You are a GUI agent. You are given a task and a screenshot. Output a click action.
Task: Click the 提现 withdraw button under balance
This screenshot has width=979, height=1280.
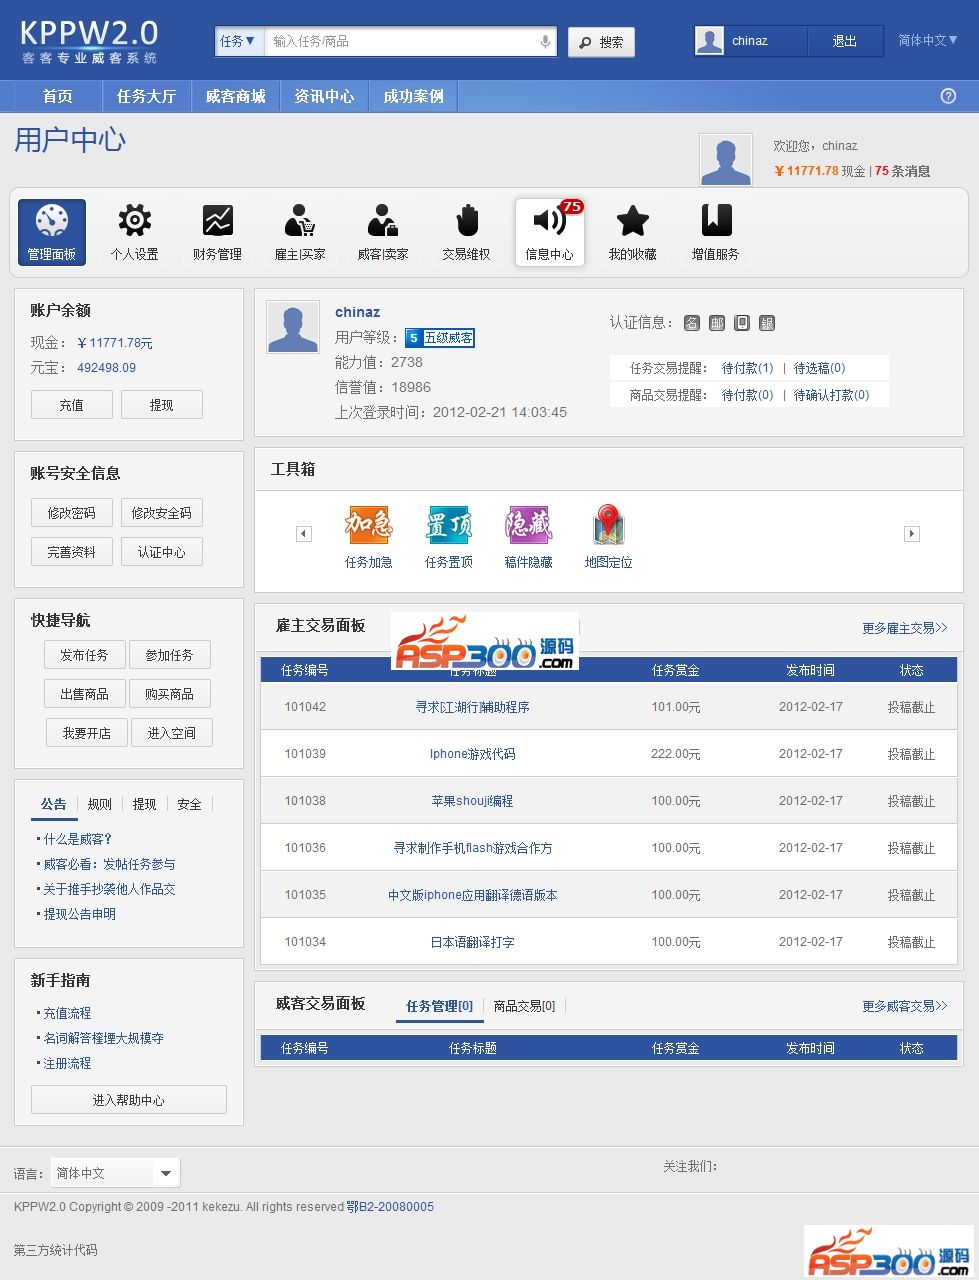tap(162, 405)
